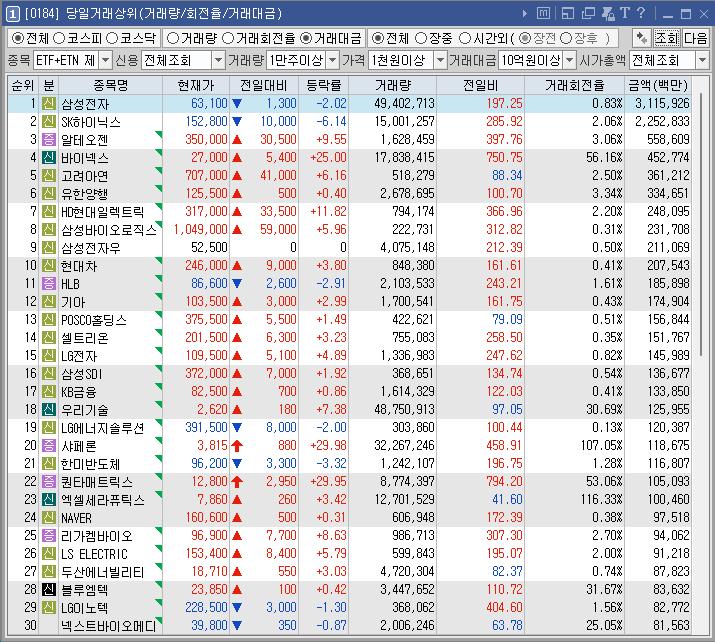
Task: Click the 조회 search button
Action: [667, 38]
